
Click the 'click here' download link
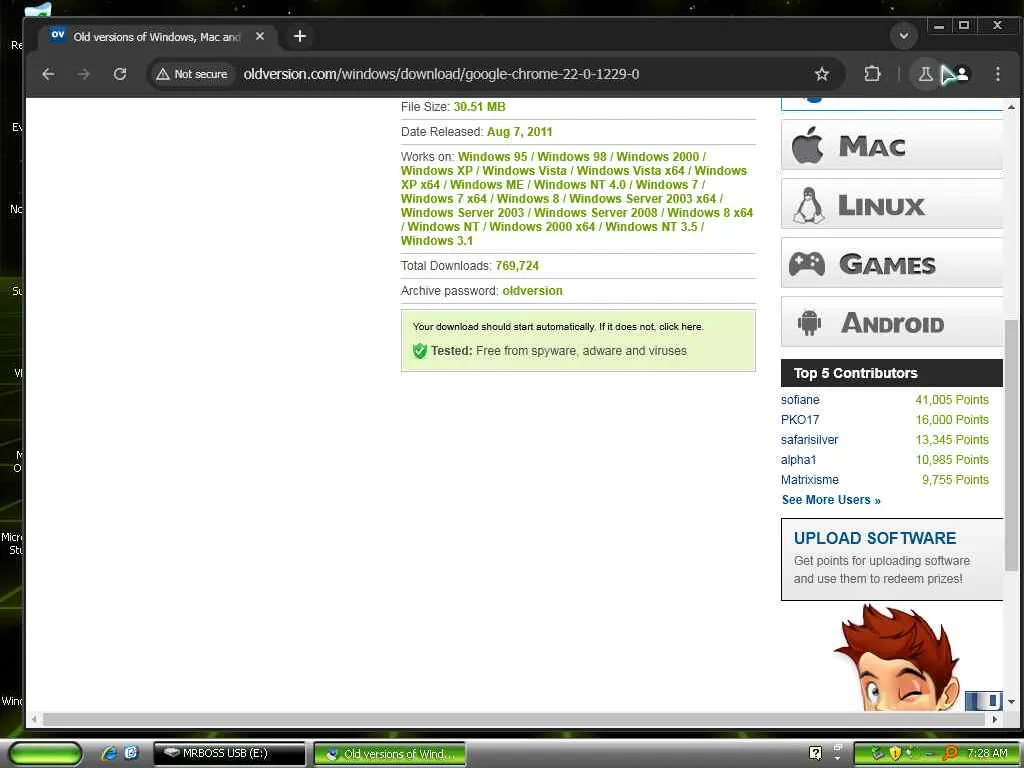pyautogui.click(x=680, y=327)
